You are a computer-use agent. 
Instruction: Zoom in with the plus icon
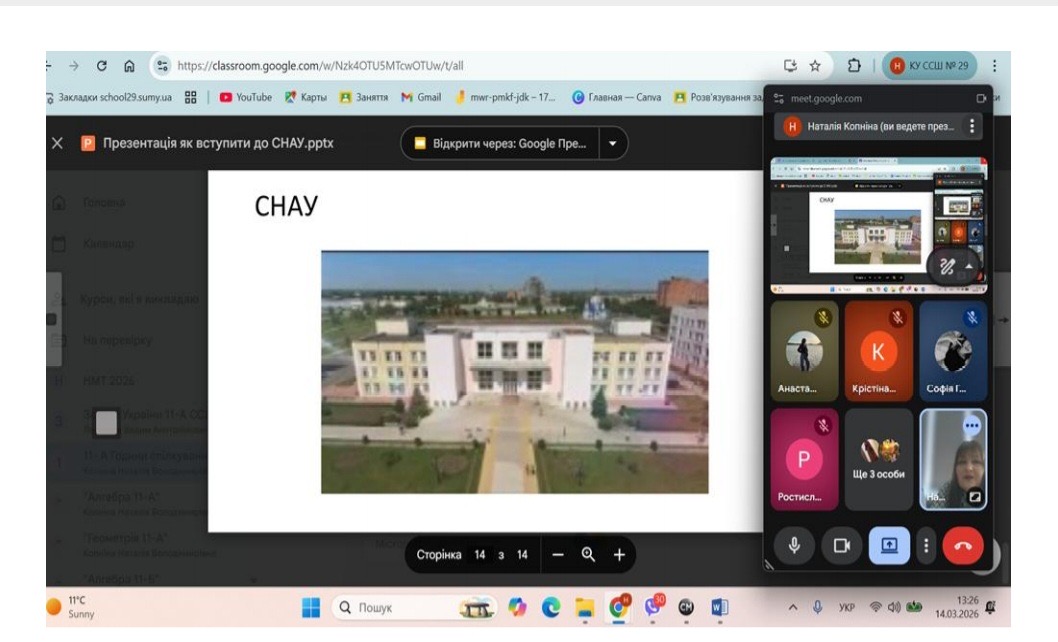click(x=619, y=555)
